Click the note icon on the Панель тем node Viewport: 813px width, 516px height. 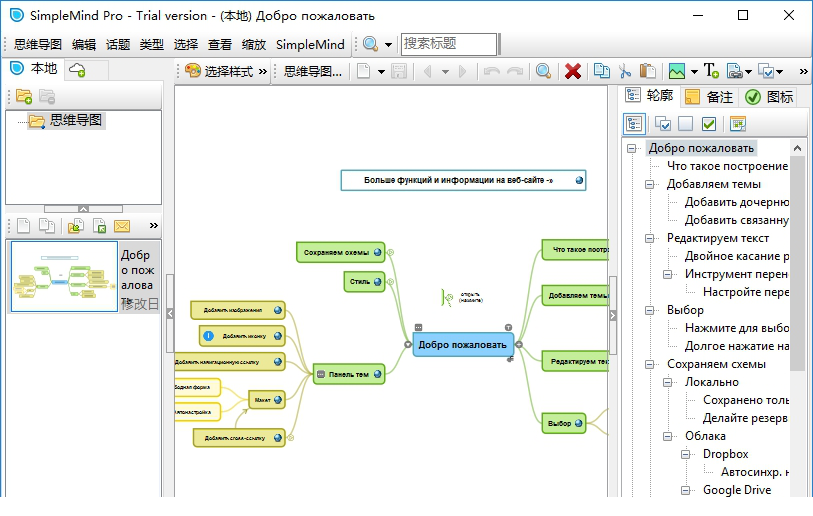tap(320, 374)
